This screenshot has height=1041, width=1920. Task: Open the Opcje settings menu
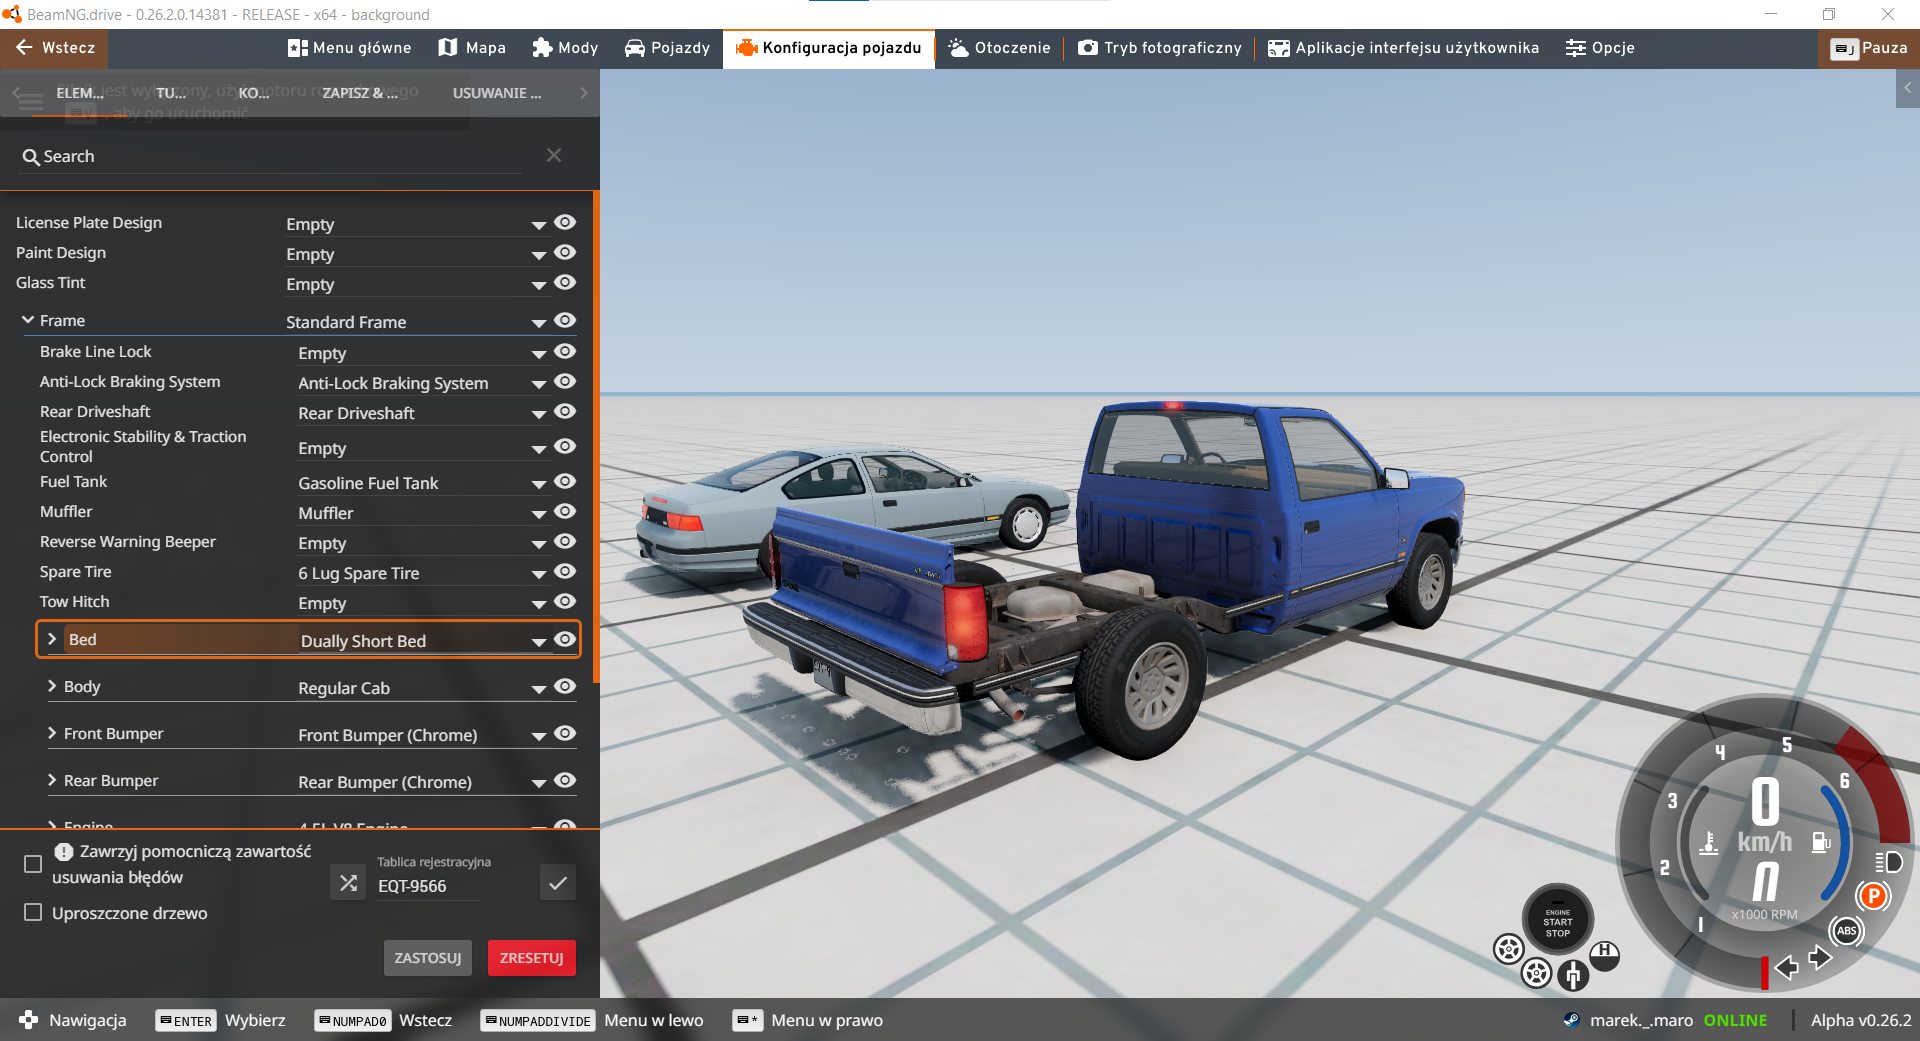1600,48
